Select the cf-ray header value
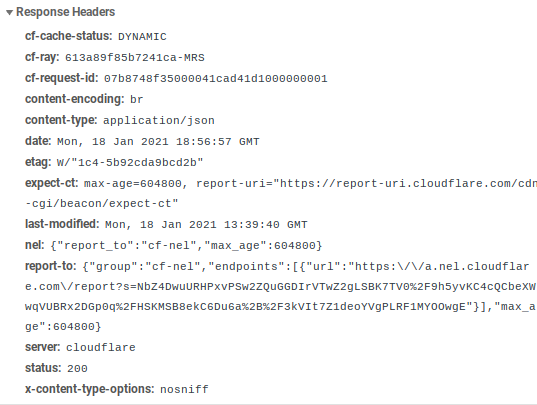537x405 pixels. click(x=135, y=58)
